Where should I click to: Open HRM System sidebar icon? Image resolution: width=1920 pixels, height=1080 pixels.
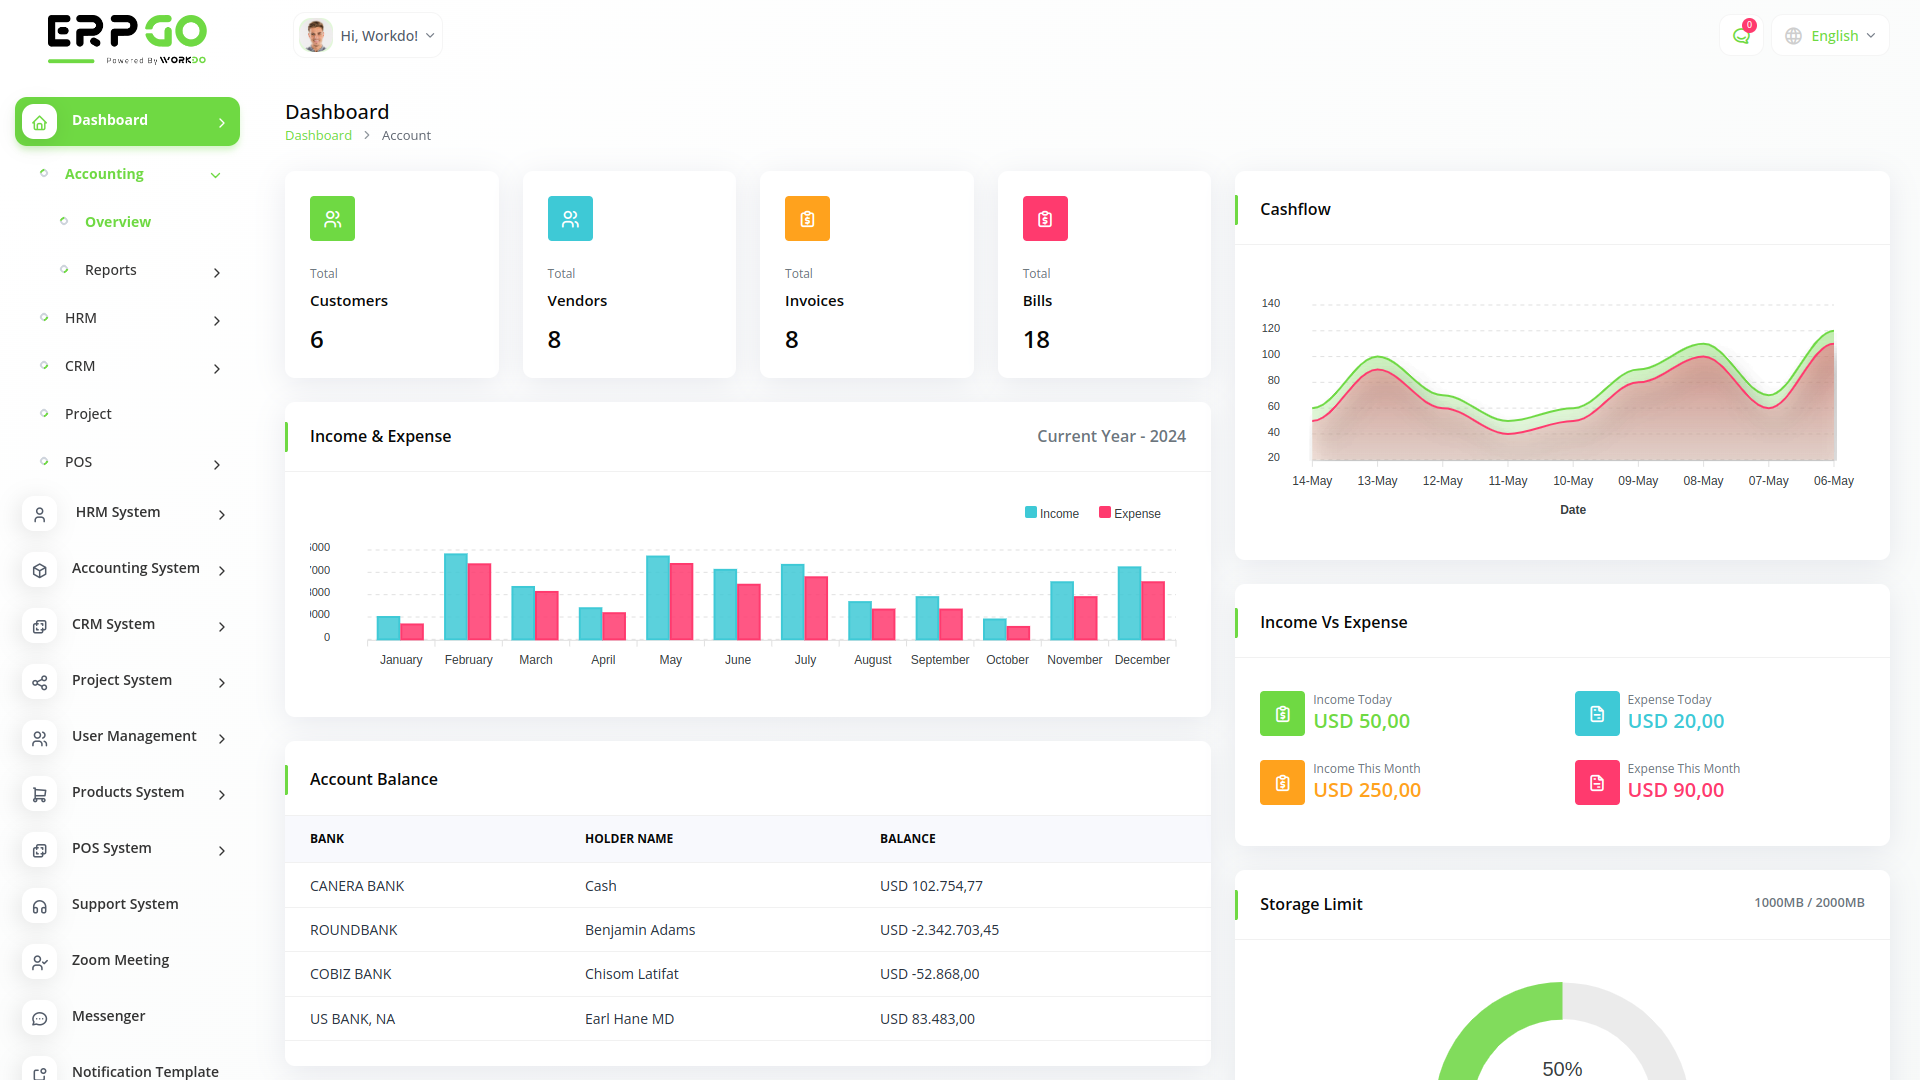pyautogui.click(x=40, y=514)
